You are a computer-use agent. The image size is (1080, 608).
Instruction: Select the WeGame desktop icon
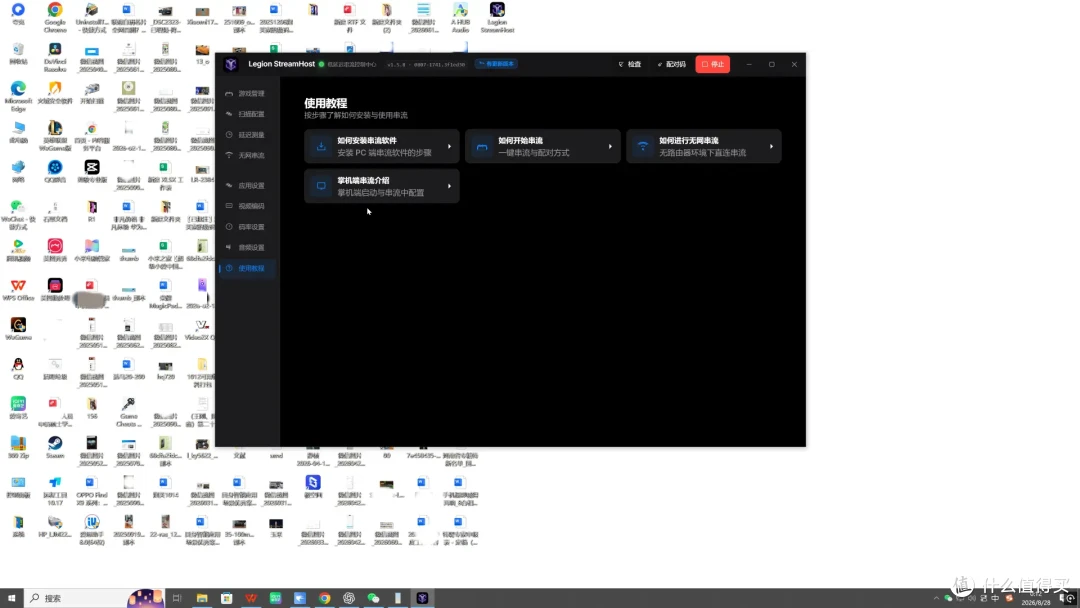pos(18,329)
